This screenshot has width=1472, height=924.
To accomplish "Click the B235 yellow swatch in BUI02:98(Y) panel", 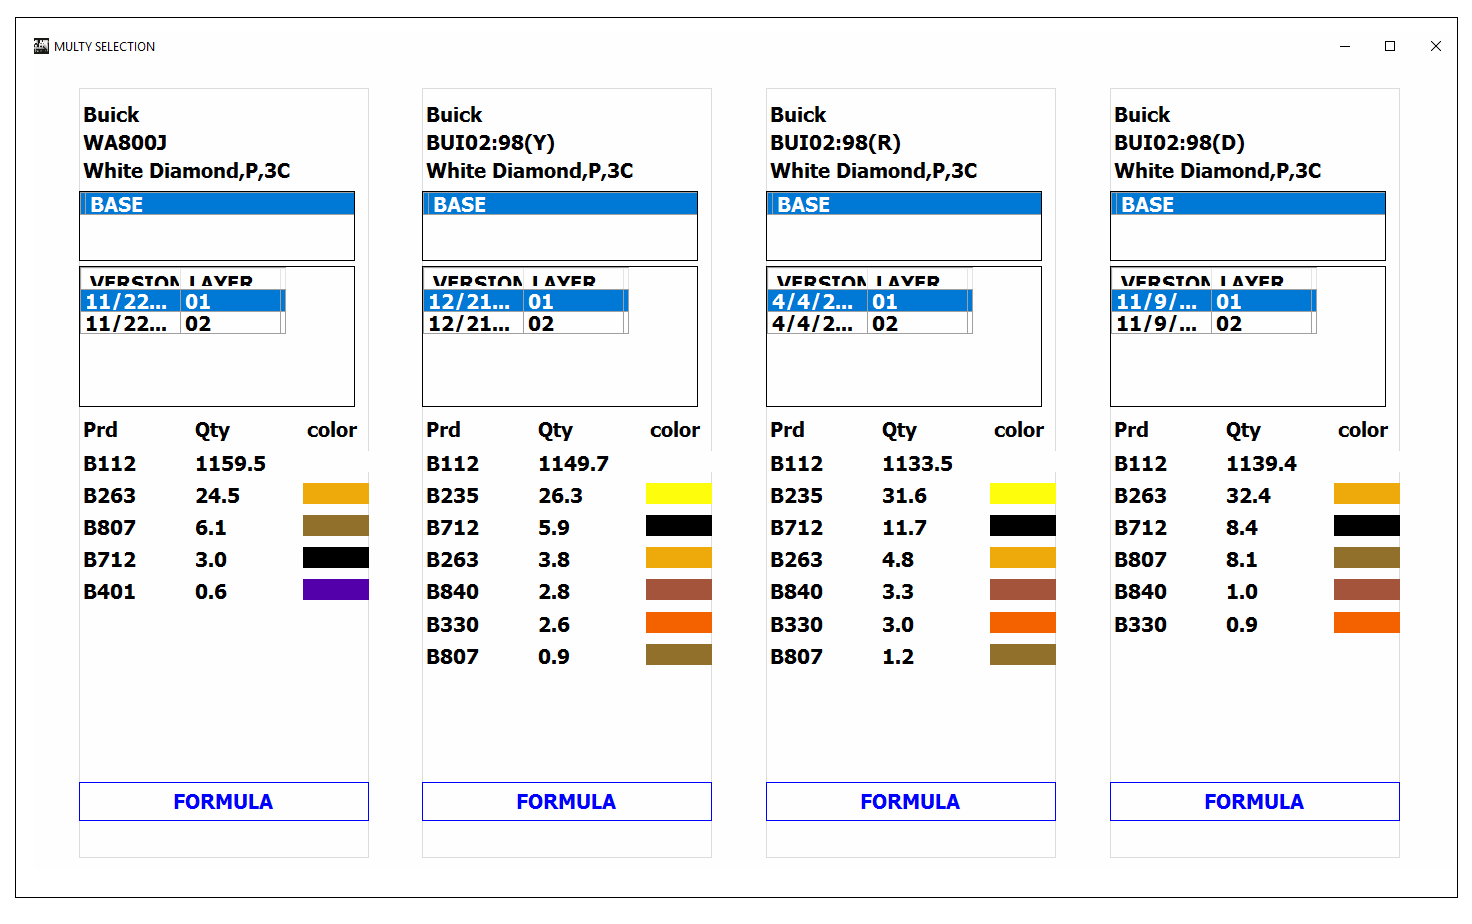I will click(679, 493).
